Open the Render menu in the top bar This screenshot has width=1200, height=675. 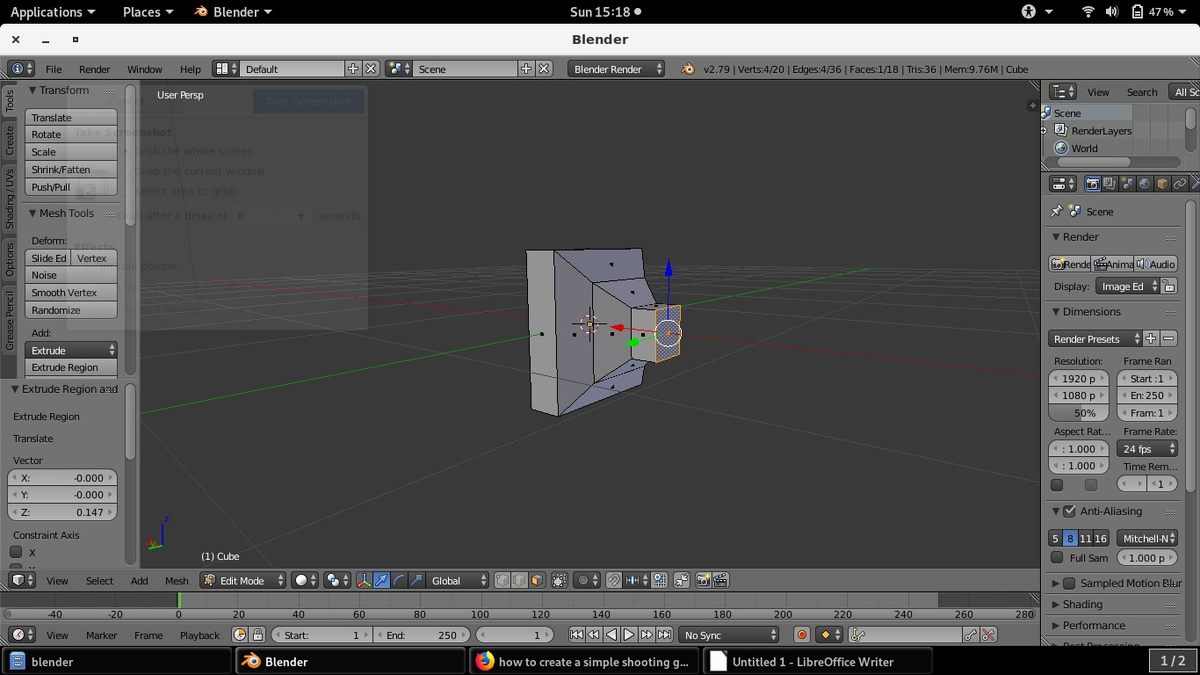[94, 69]
